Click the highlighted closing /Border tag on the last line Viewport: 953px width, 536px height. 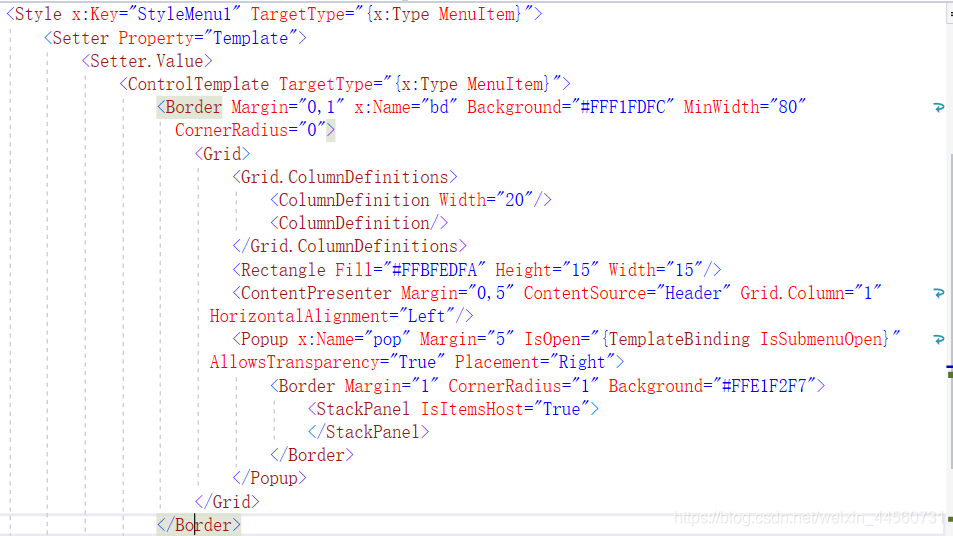(199, 526)
